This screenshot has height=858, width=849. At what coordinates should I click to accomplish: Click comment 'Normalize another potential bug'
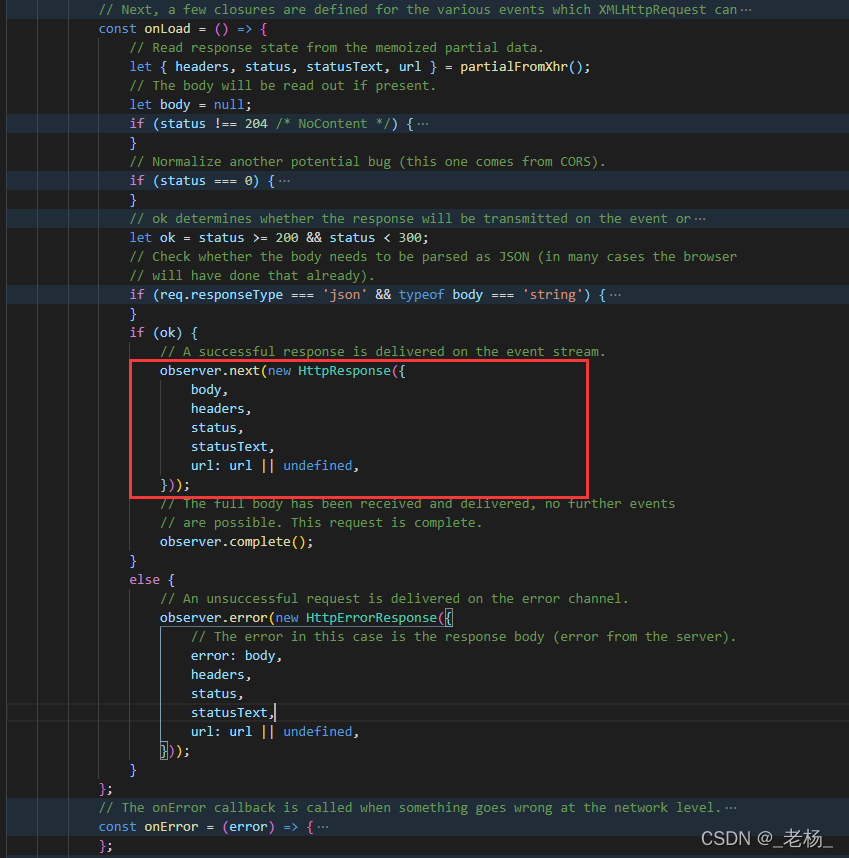(x=368, y=162)
